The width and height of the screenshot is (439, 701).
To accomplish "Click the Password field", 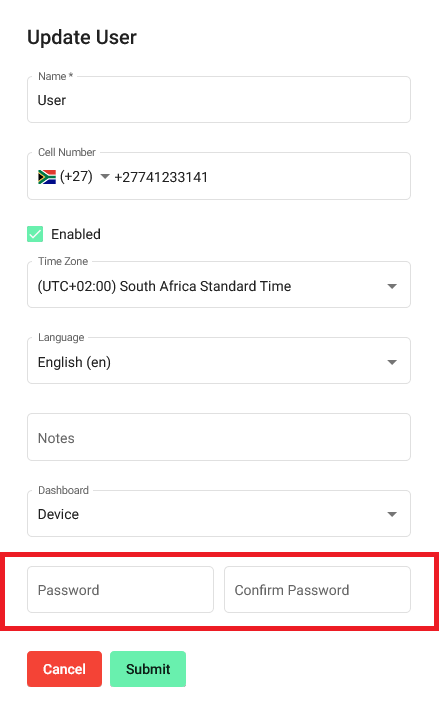I will [120, 590].
